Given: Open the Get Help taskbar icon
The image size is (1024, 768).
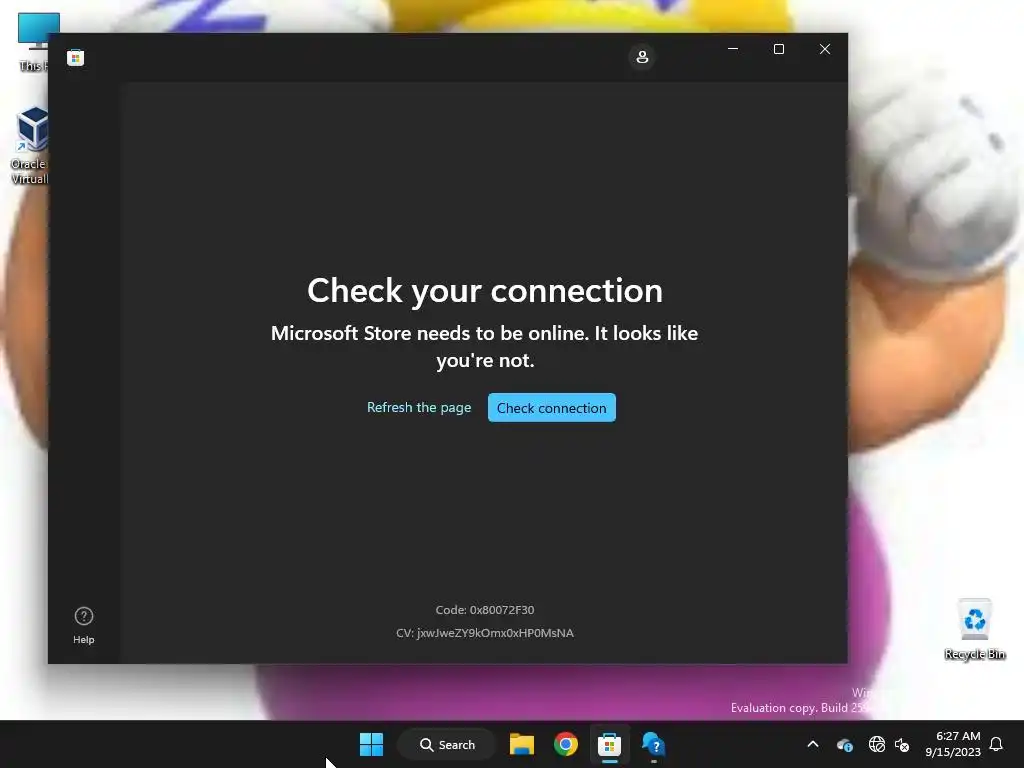Looking at the screenshot, I should [653, 744].
